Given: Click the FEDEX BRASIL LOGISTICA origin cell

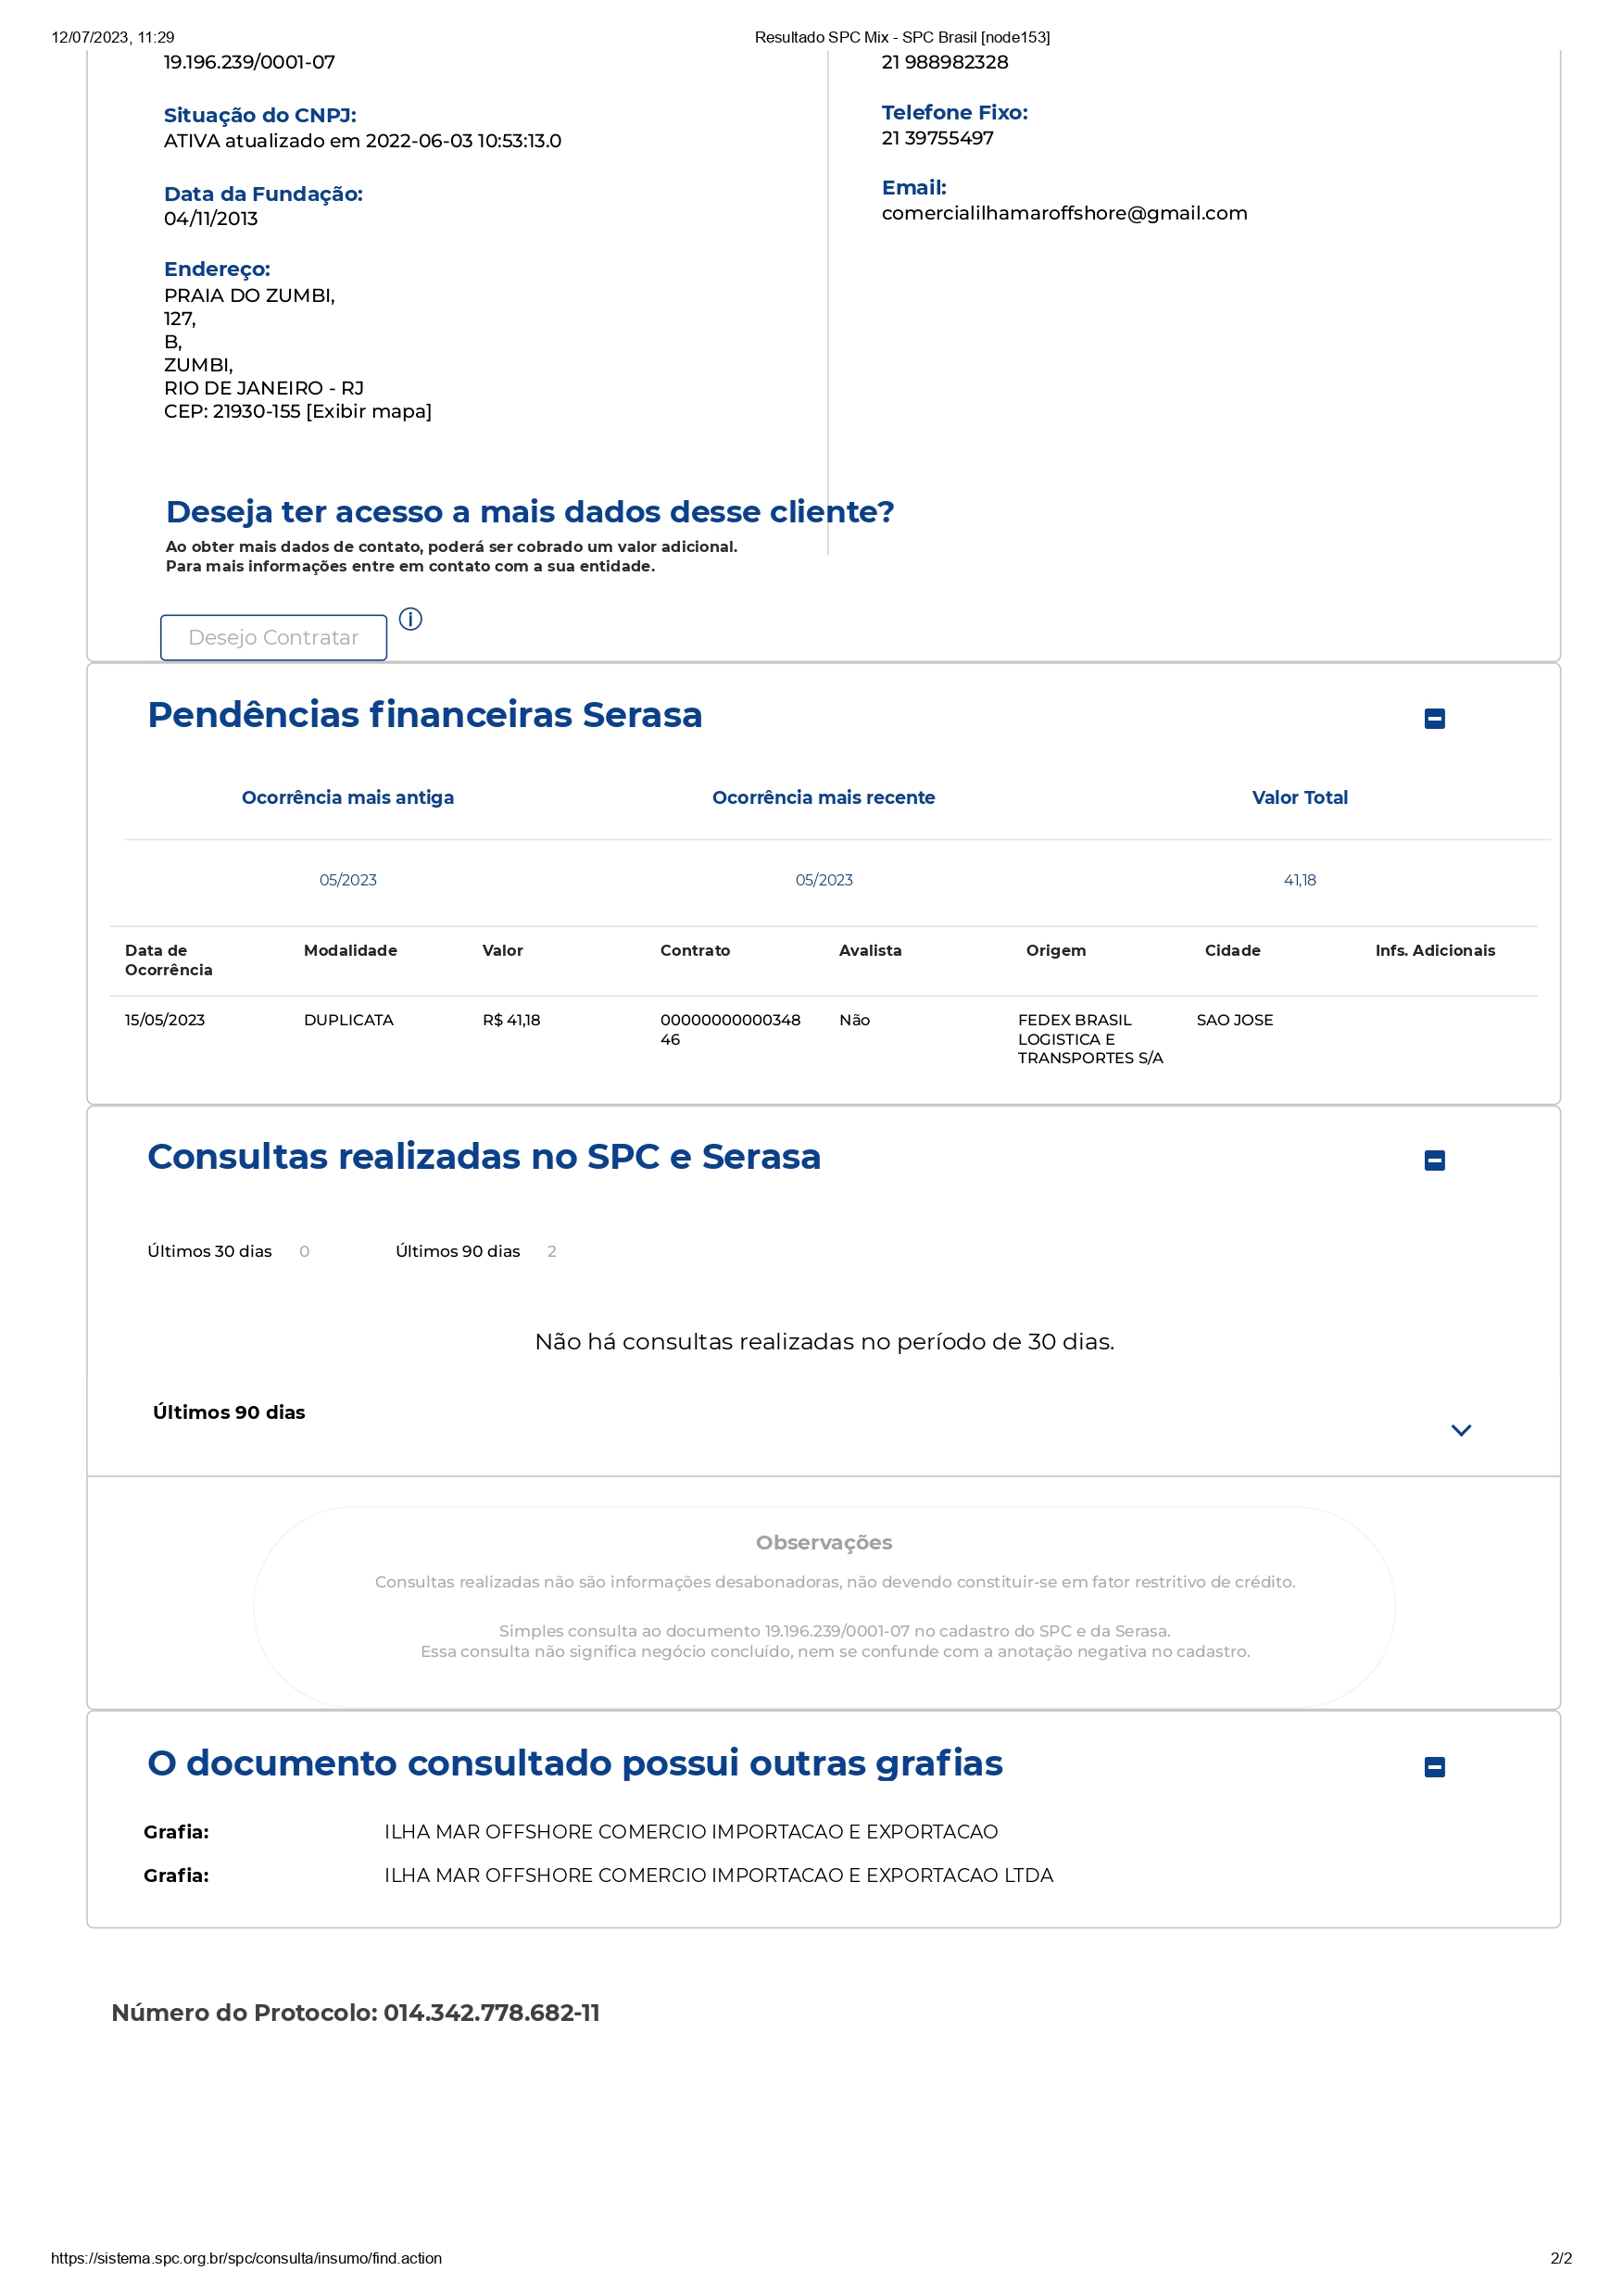Looking at the screenshot, I should pos(1089,1039).
